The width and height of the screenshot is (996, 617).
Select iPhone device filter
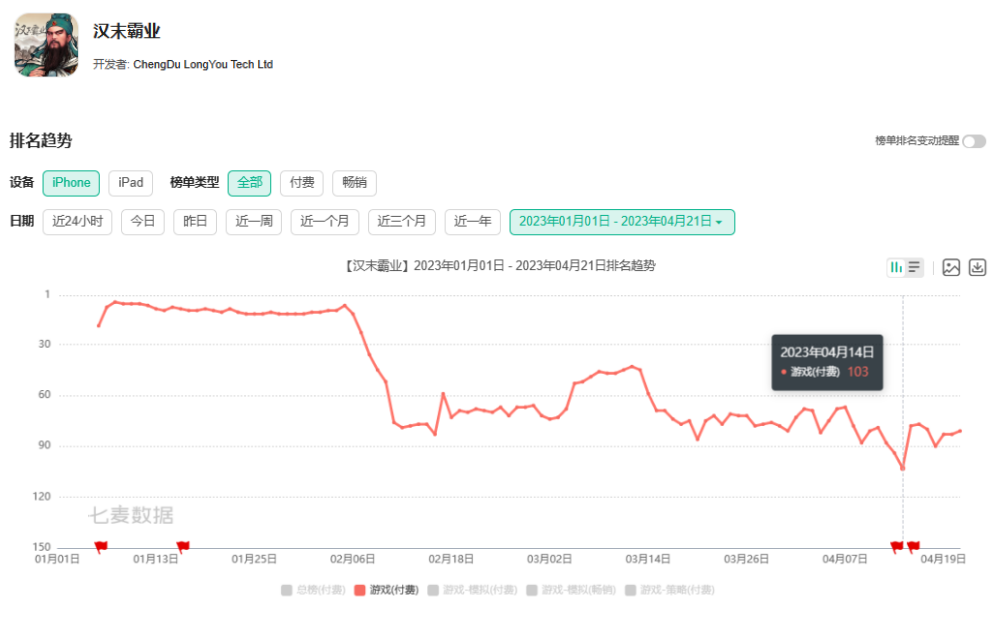coord(71,183)
